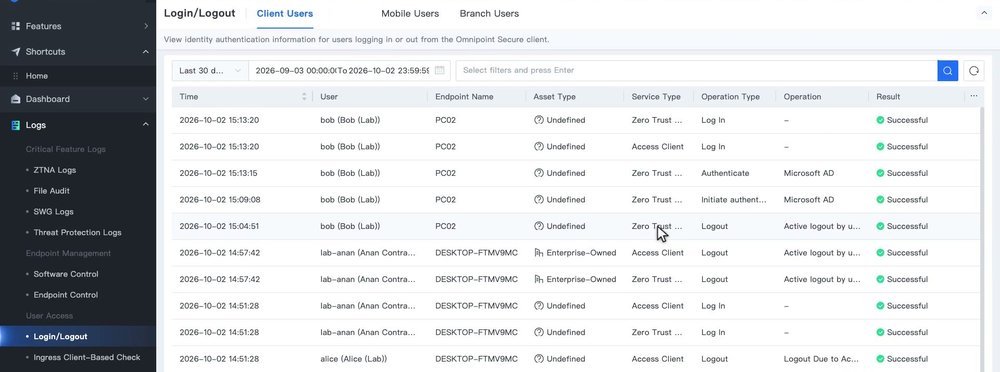Screen dimensions: 1000x372
Task: Click the Time column sort arrows
Action: click(x=304, y=96)
